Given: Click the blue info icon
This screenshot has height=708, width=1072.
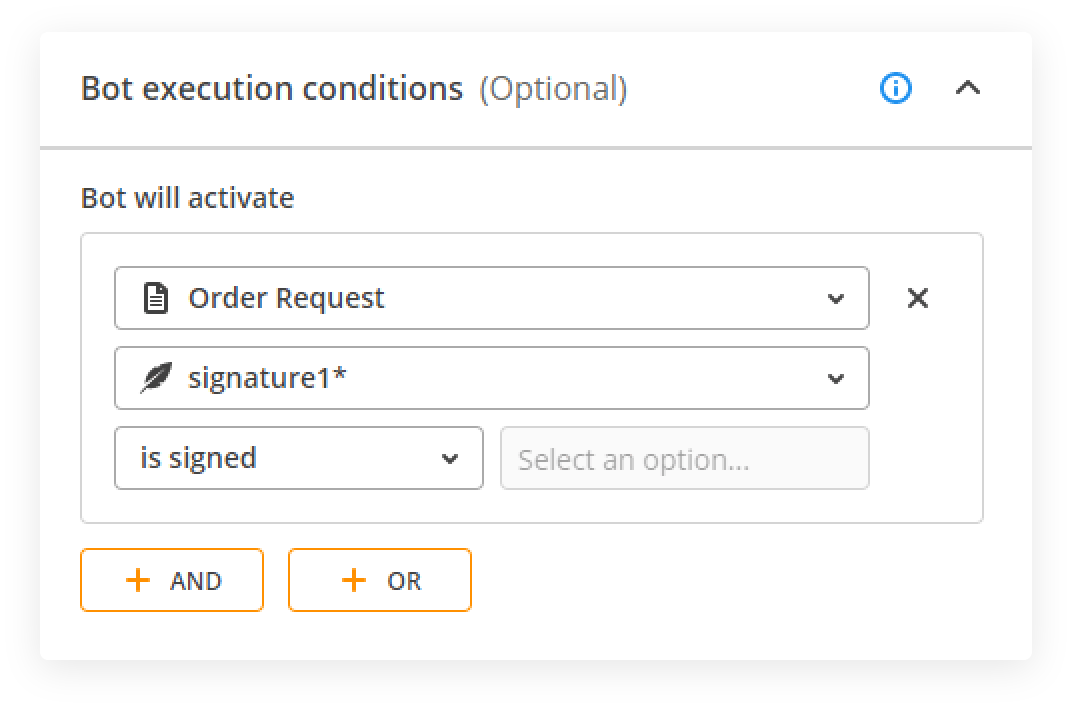Looking at the screenshot, I should point(895,89).
